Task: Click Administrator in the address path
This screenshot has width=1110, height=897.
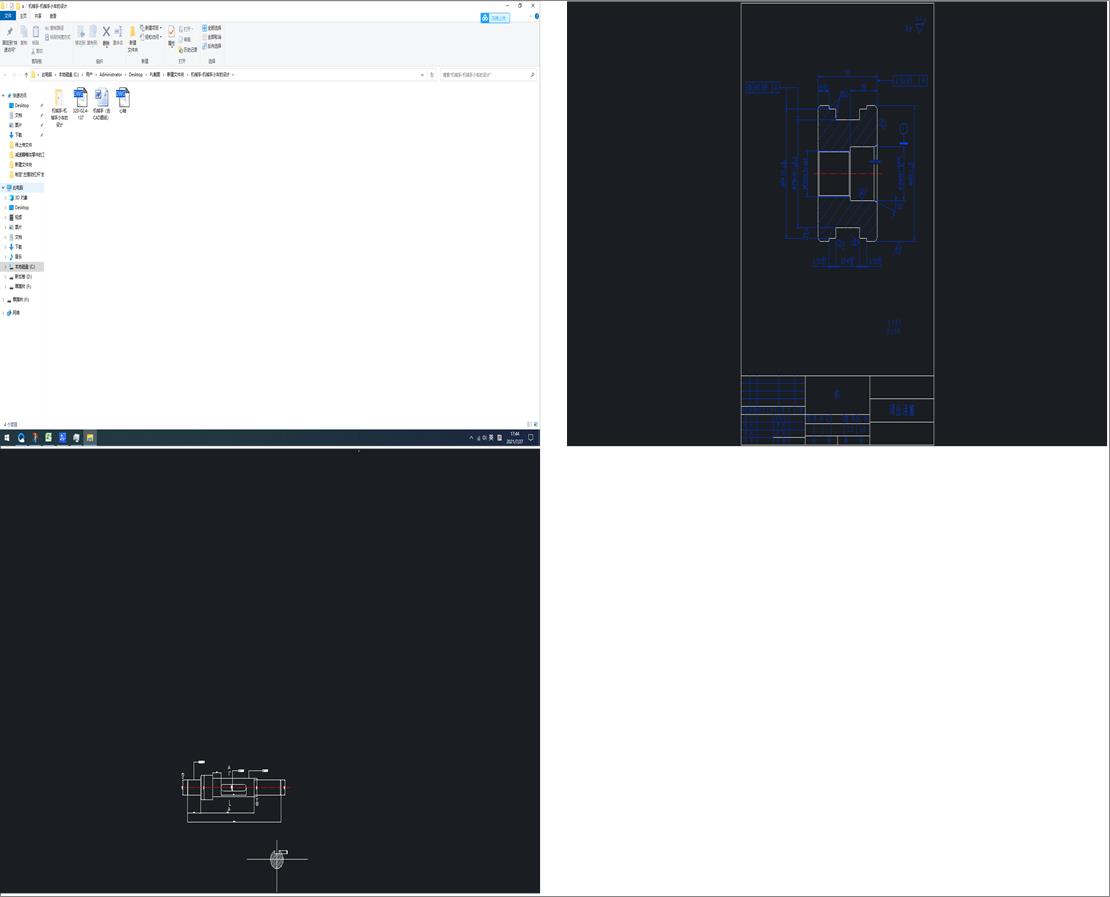Action: click(110, 74)
